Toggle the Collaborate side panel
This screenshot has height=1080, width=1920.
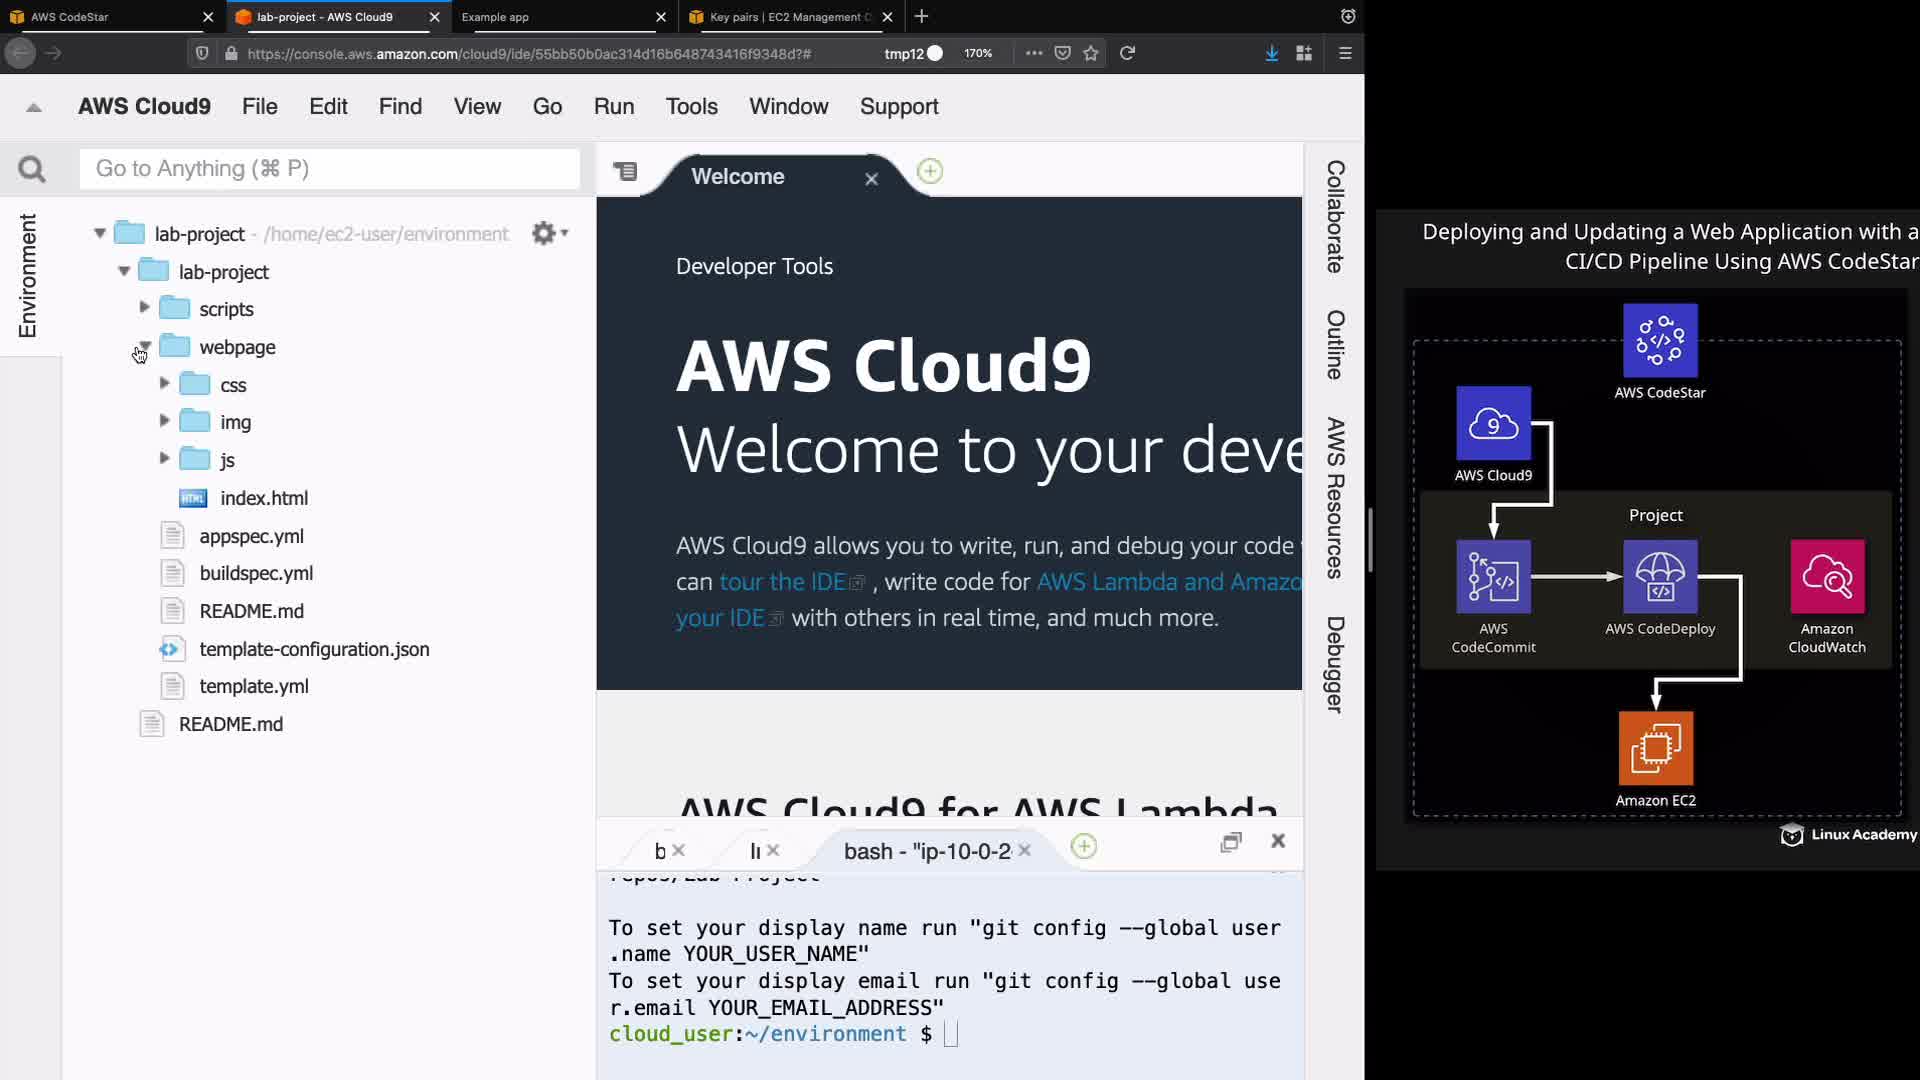(1335, 216)
